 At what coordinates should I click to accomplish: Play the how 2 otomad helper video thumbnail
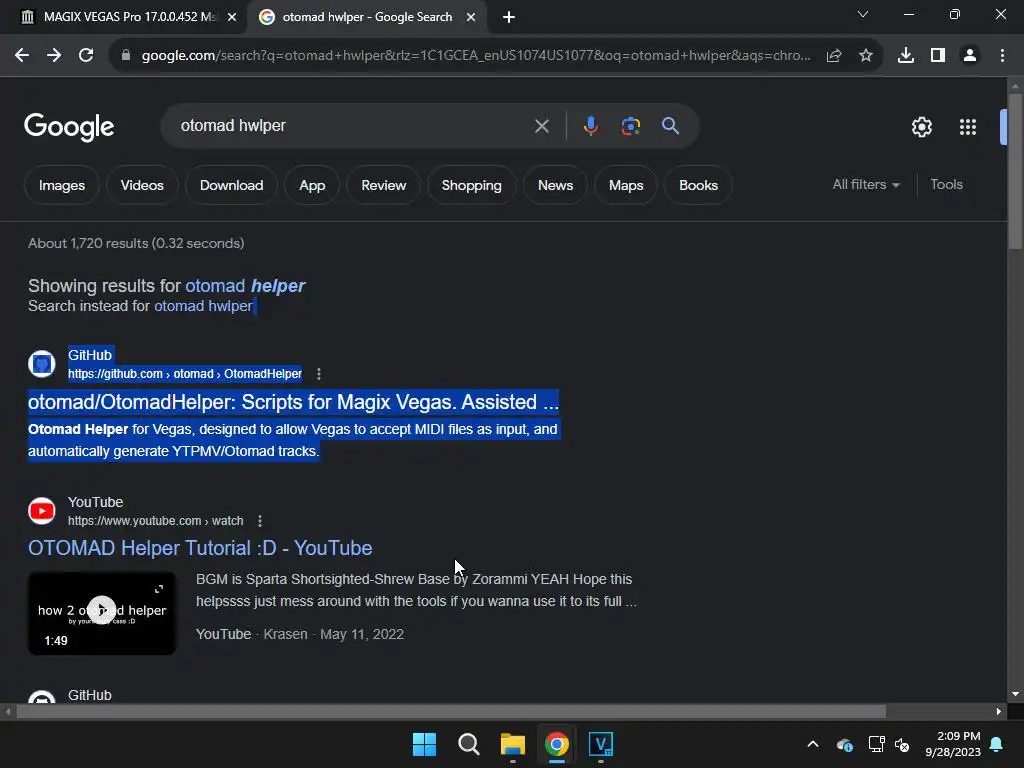(x=102, y=613)
